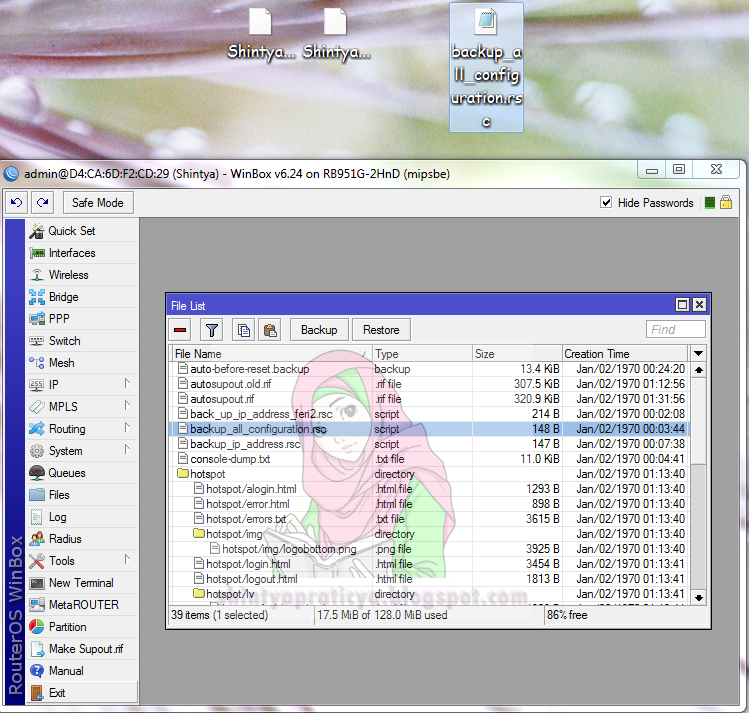The image size is (749, 713).
Task: Open the Bridge menu
Action: coord(82,297)
